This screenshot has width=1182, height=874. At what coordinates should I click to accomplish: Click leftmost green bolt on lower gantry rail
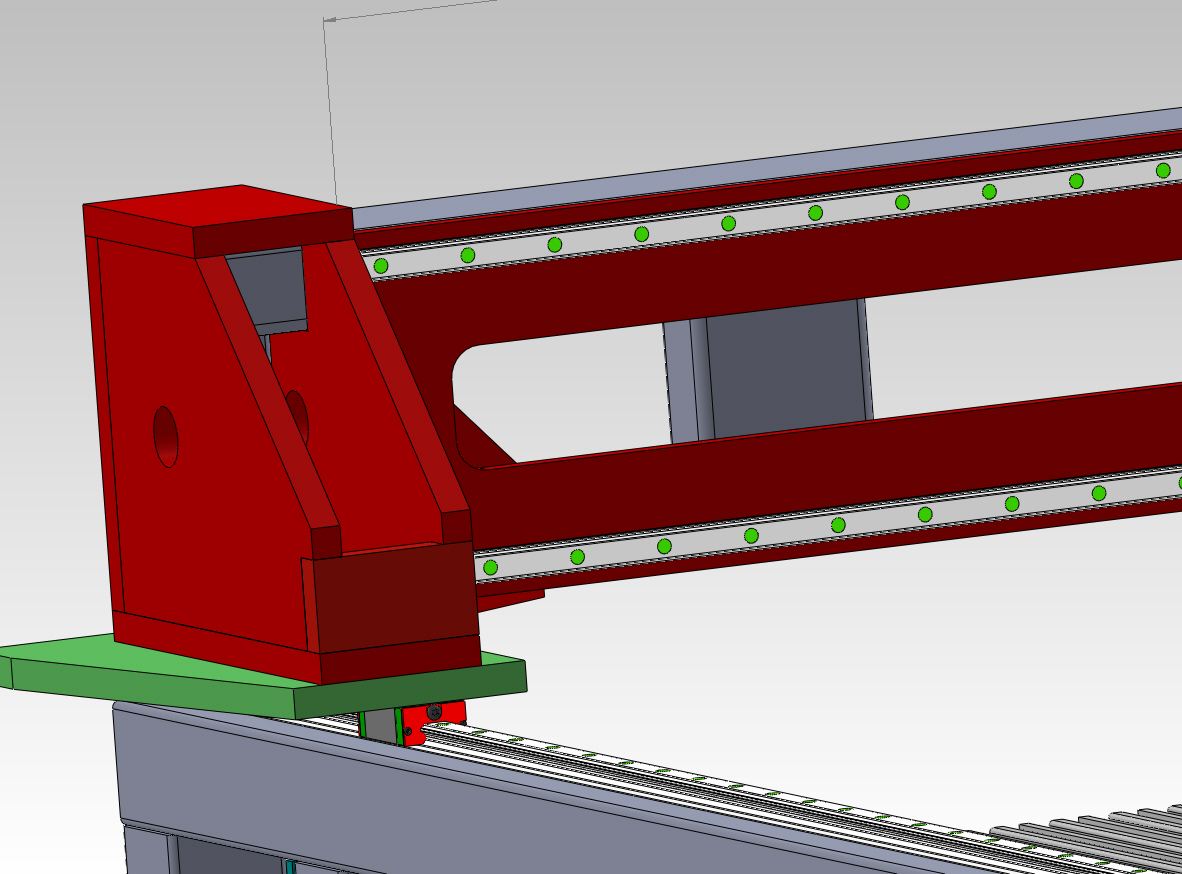tap(490, 568)
